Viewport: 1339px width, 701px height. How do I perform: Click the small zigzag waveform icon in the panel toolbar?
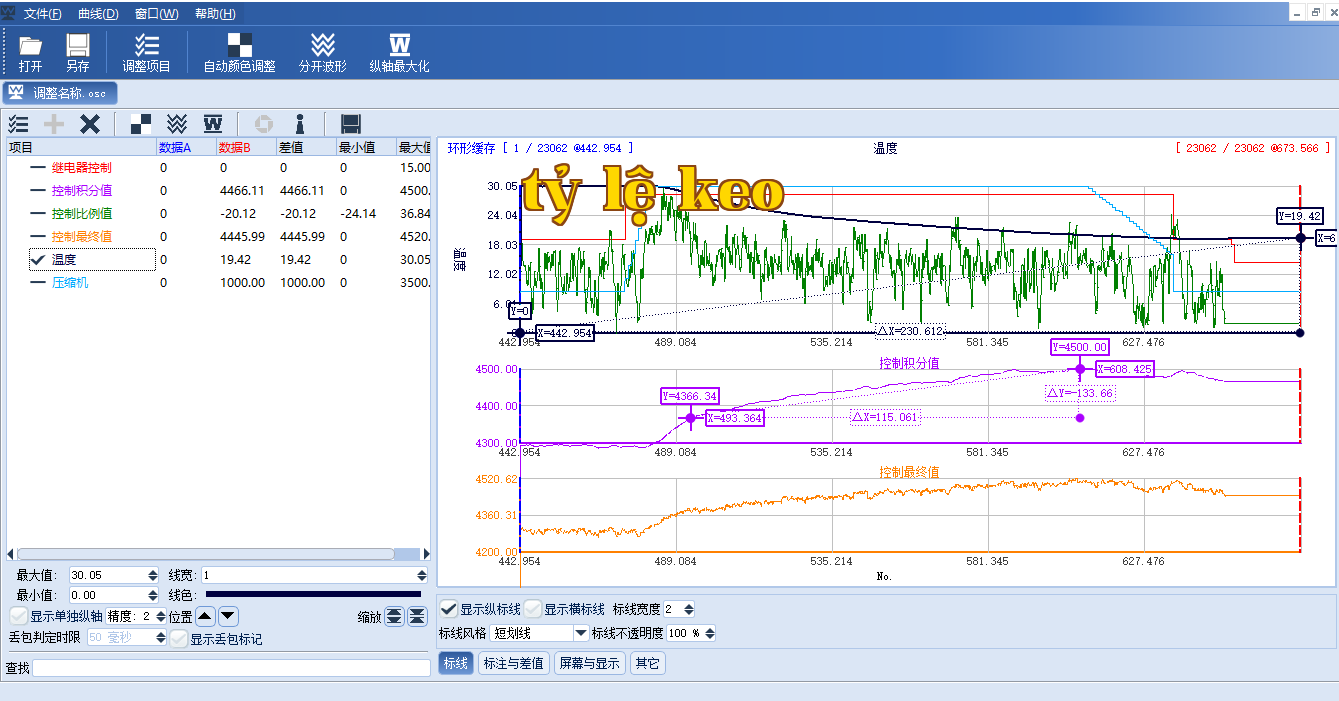pyautogui.click(x=177, y=124)
